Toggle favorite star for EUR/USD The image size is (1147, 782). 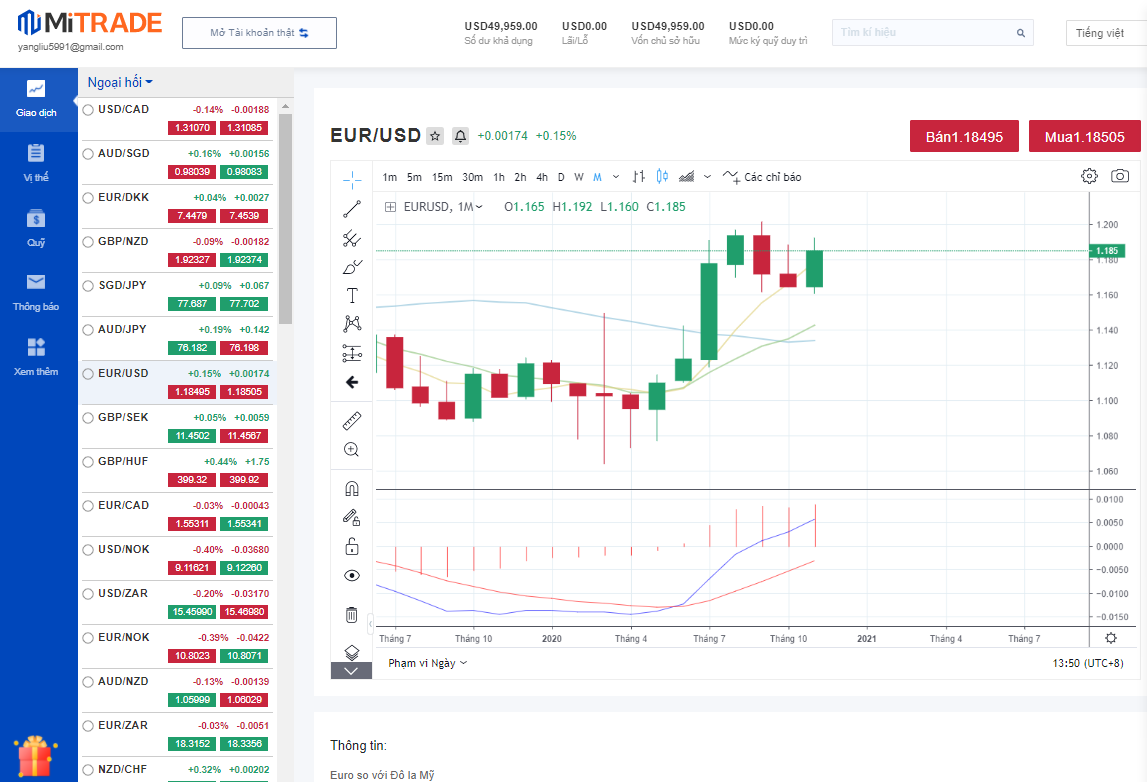pos(435,136)
